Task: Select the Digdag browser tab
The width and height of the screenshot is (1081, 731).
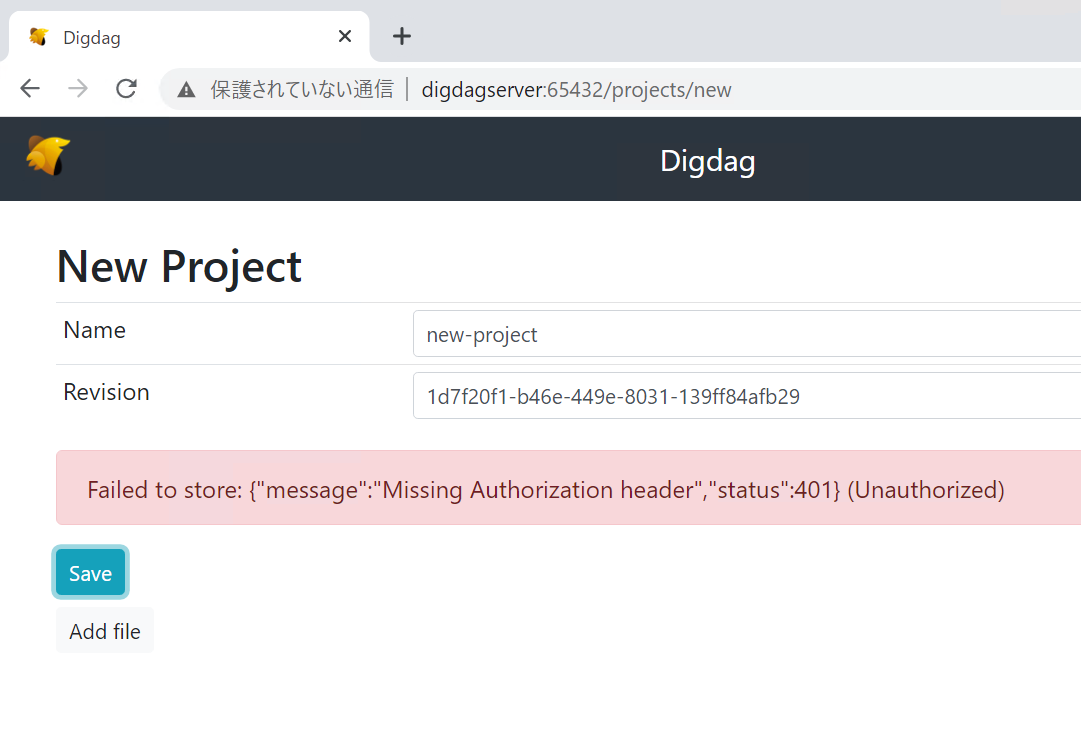Action: (188, 37)
